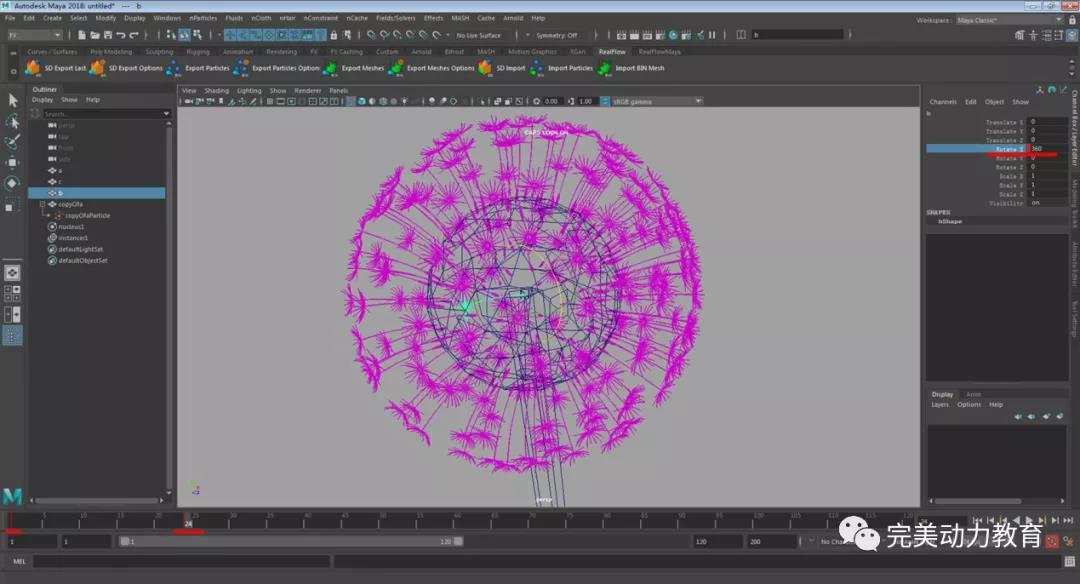Switch to the RealFlowMaya shelf tab
The width and height of the screenshot is (1080, 584).
click(659, 52)
